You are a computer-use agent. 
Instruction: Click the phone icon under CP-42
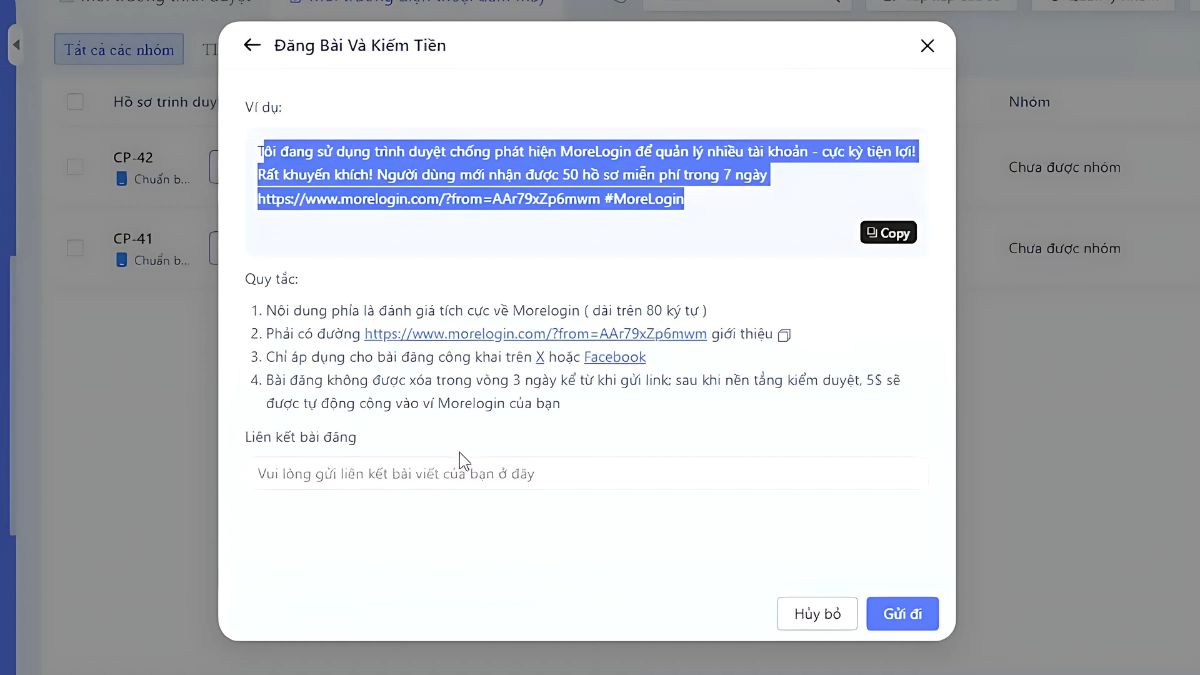point(121,179)
